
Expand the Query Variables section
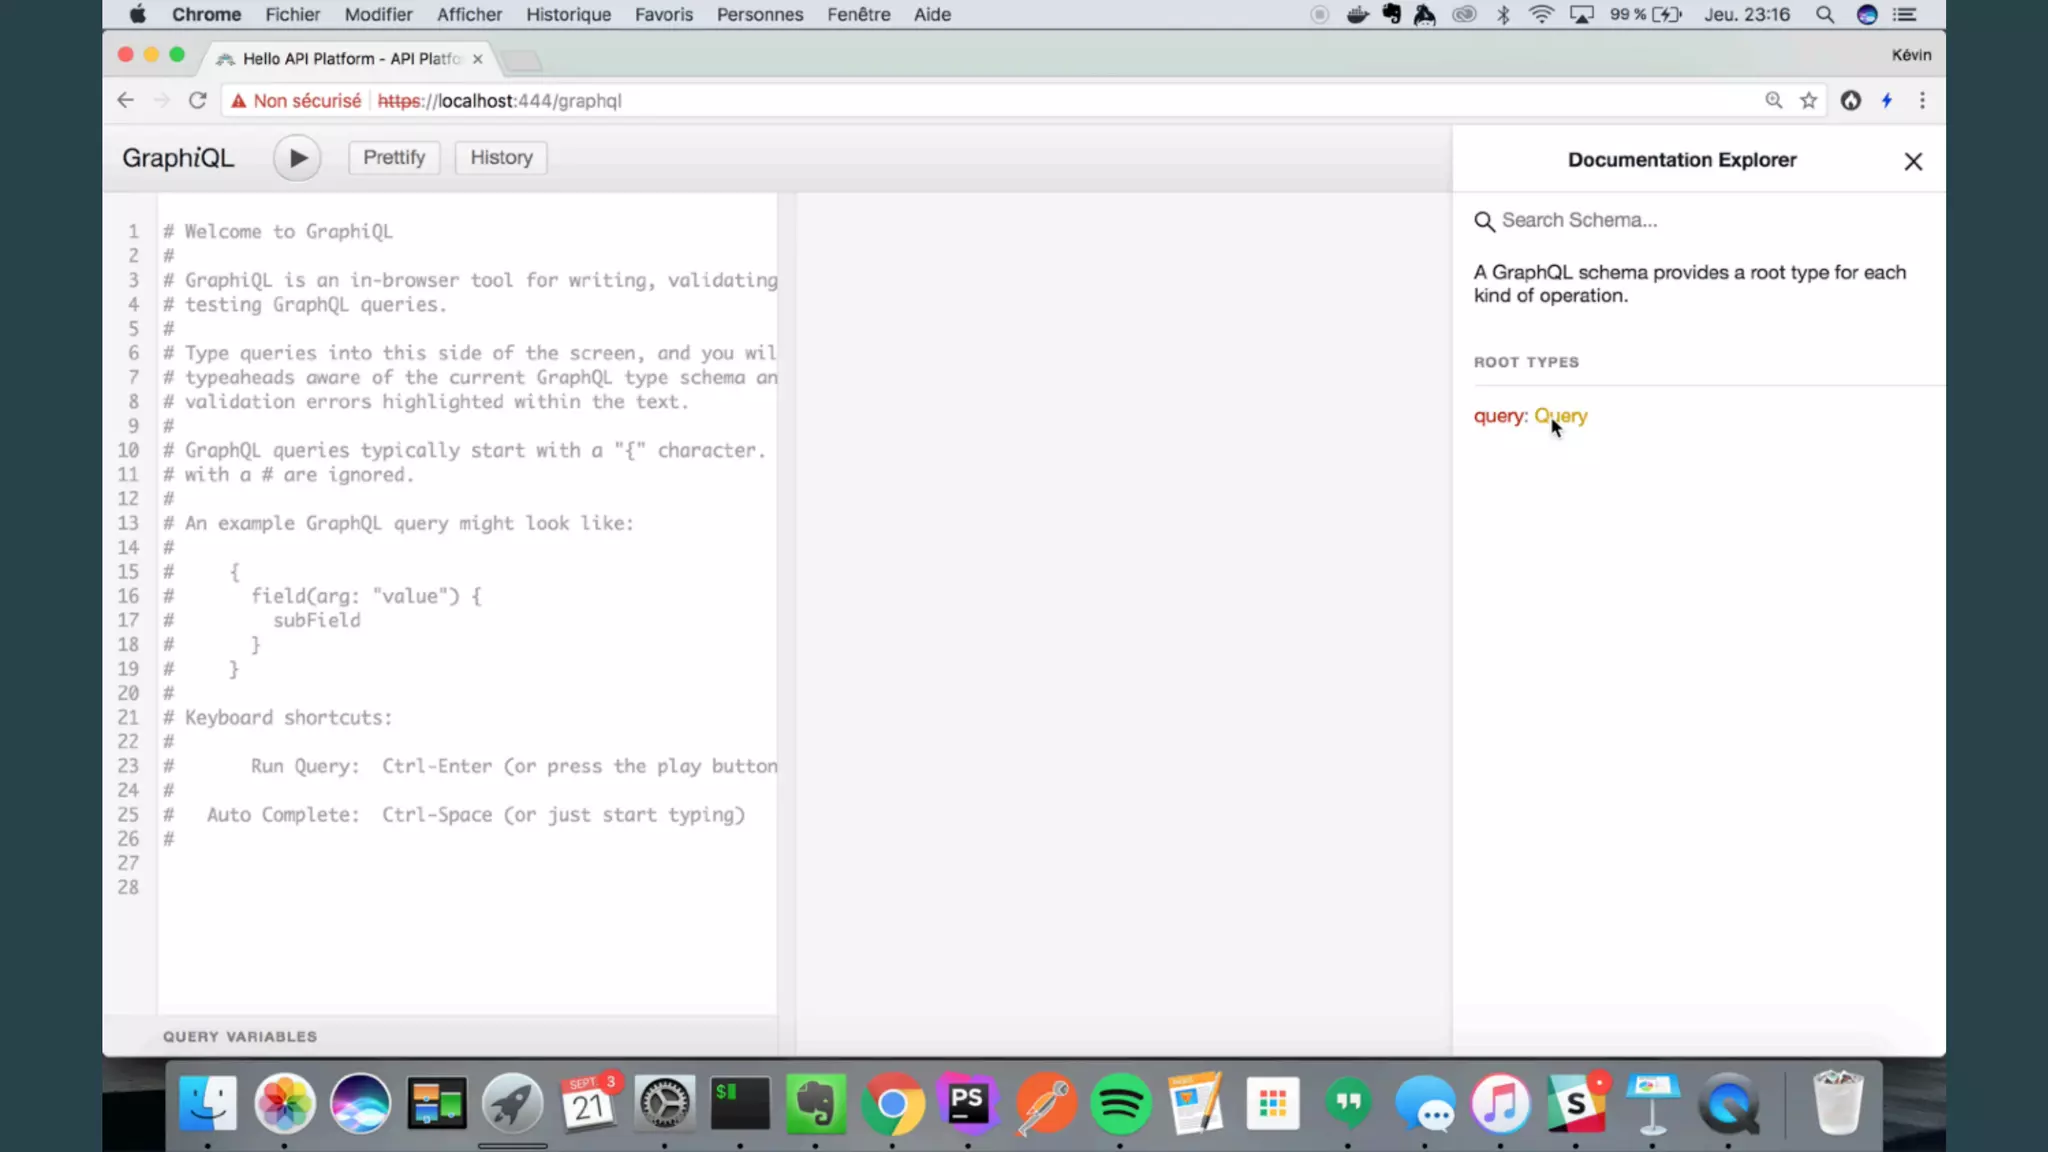click(x=240, y=1037)
